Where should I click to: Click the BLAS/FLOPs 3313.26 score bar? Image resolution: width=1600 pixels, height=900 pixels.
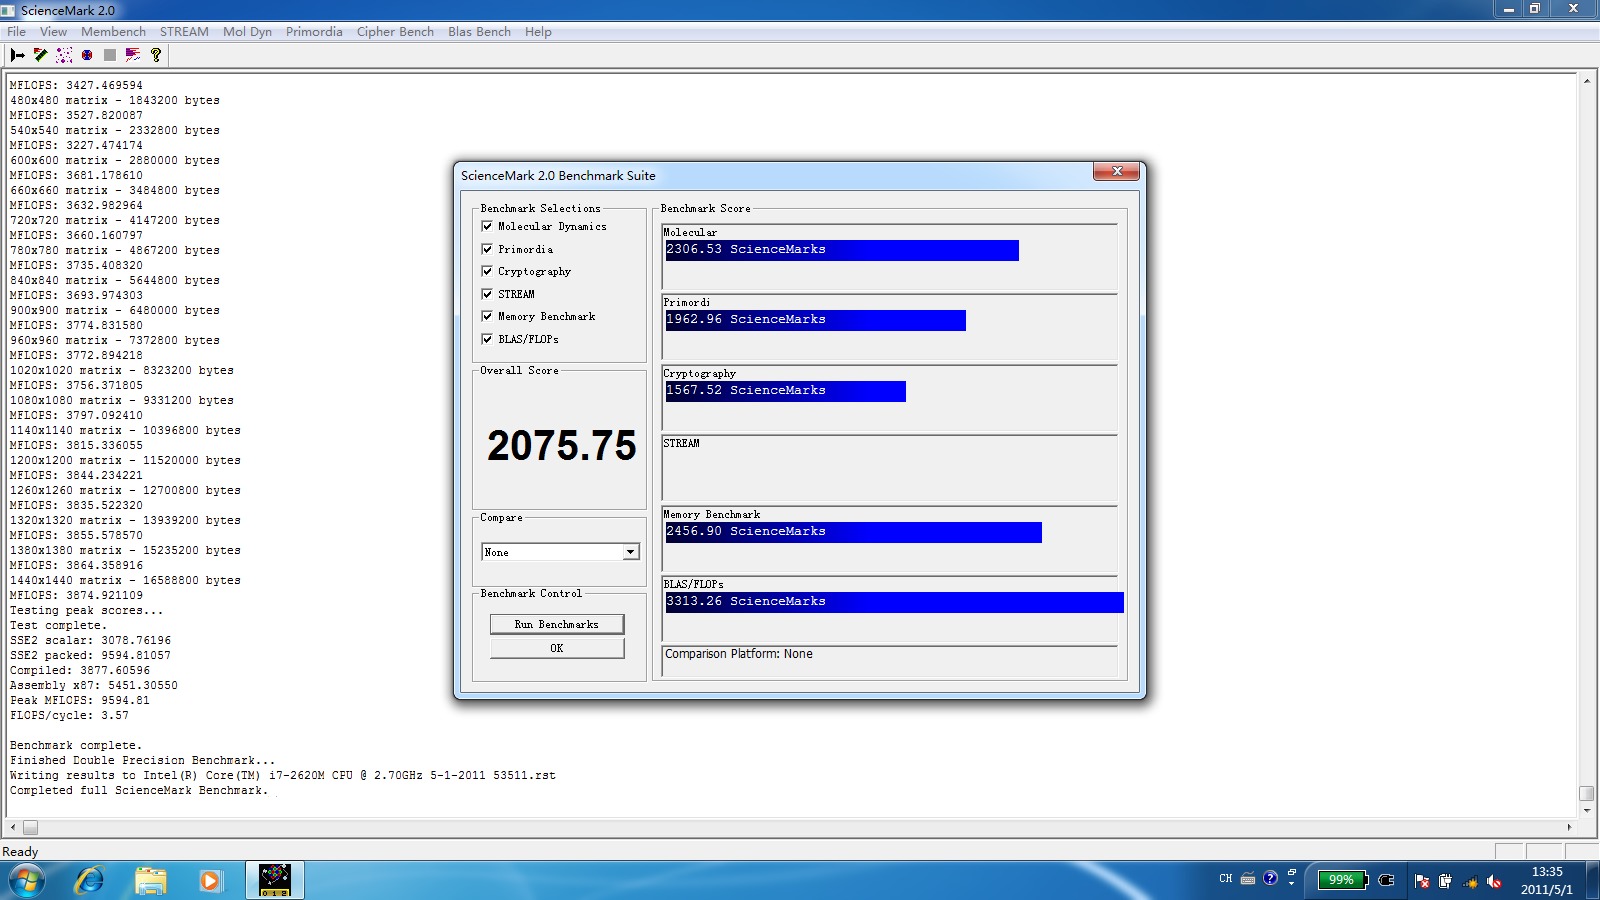click(x=895, y=602)
